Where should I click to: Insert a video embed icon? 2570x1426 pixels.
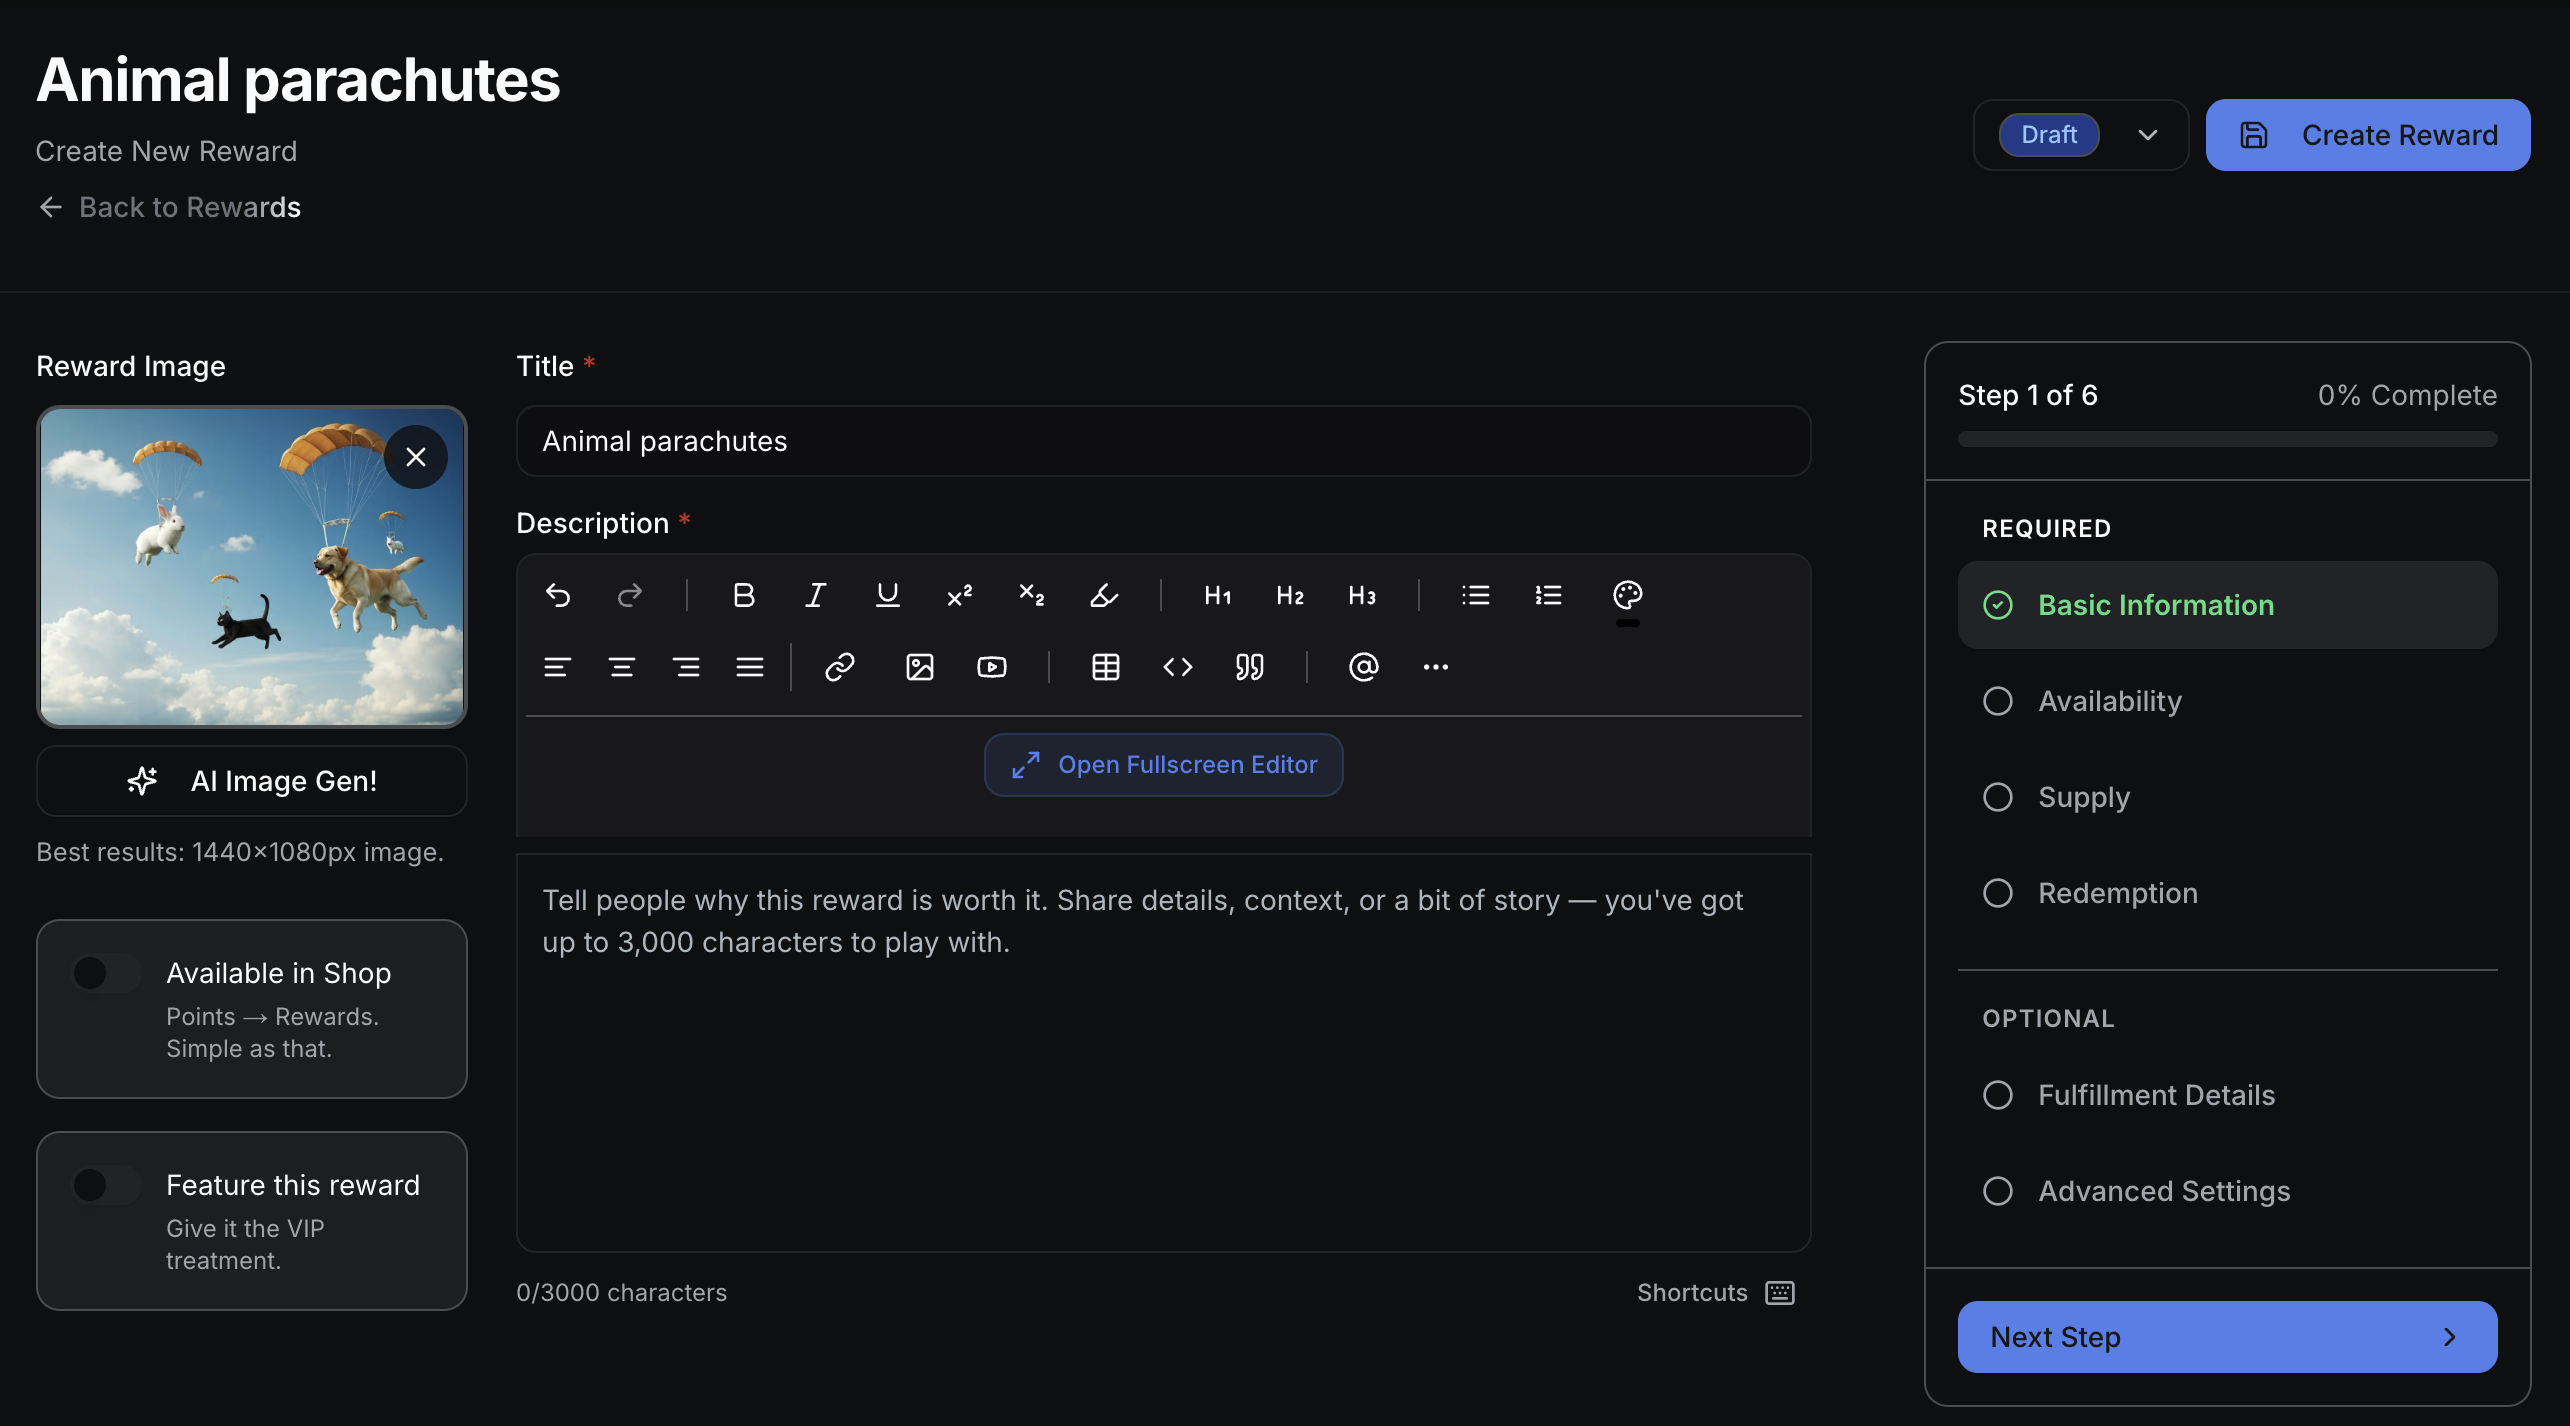(x=991, y=667)
